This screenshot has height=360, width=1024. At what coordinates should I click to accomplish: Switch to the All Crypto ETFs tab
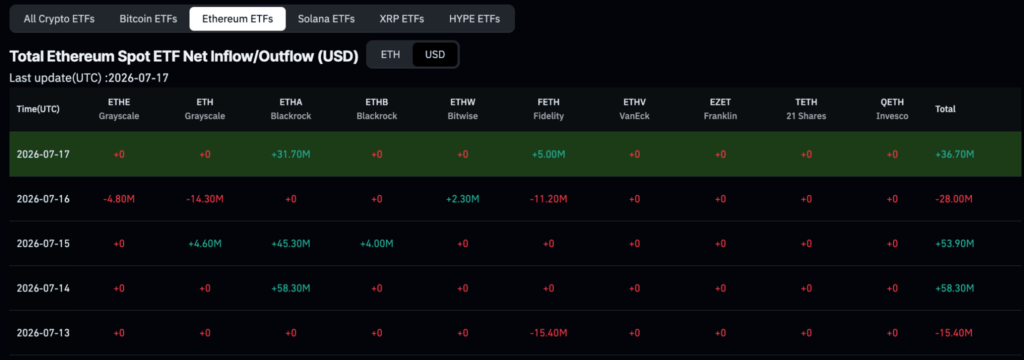(x=59, y=19)
